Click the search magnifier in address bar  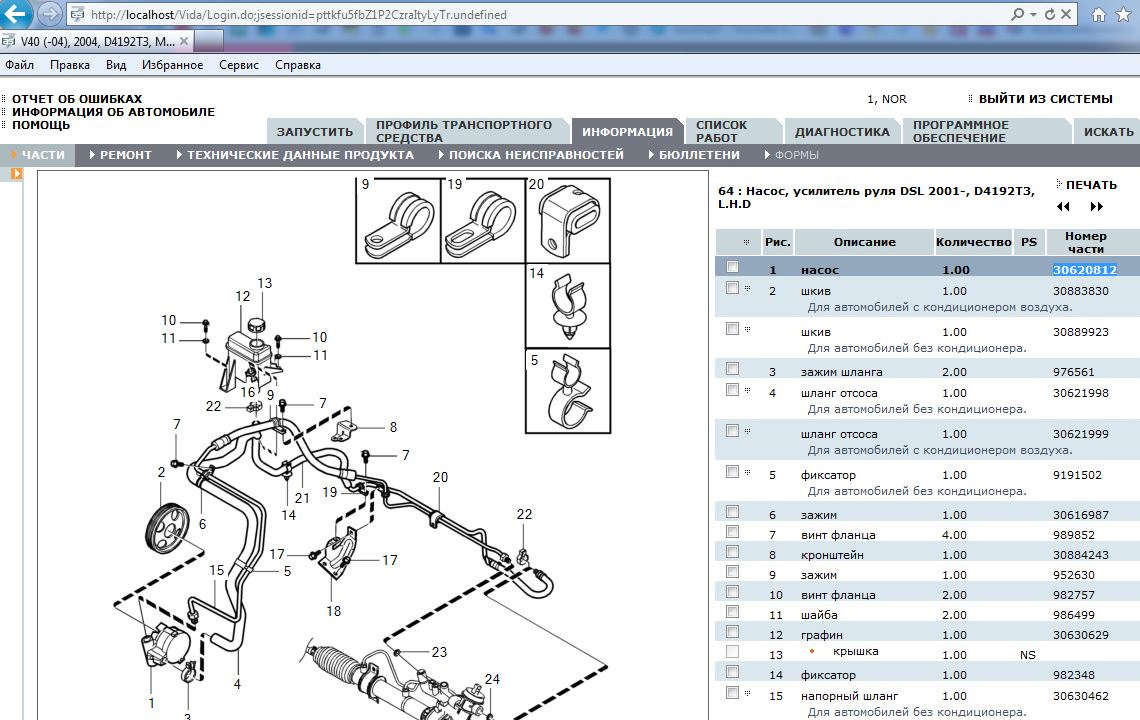coord(1017,14)
